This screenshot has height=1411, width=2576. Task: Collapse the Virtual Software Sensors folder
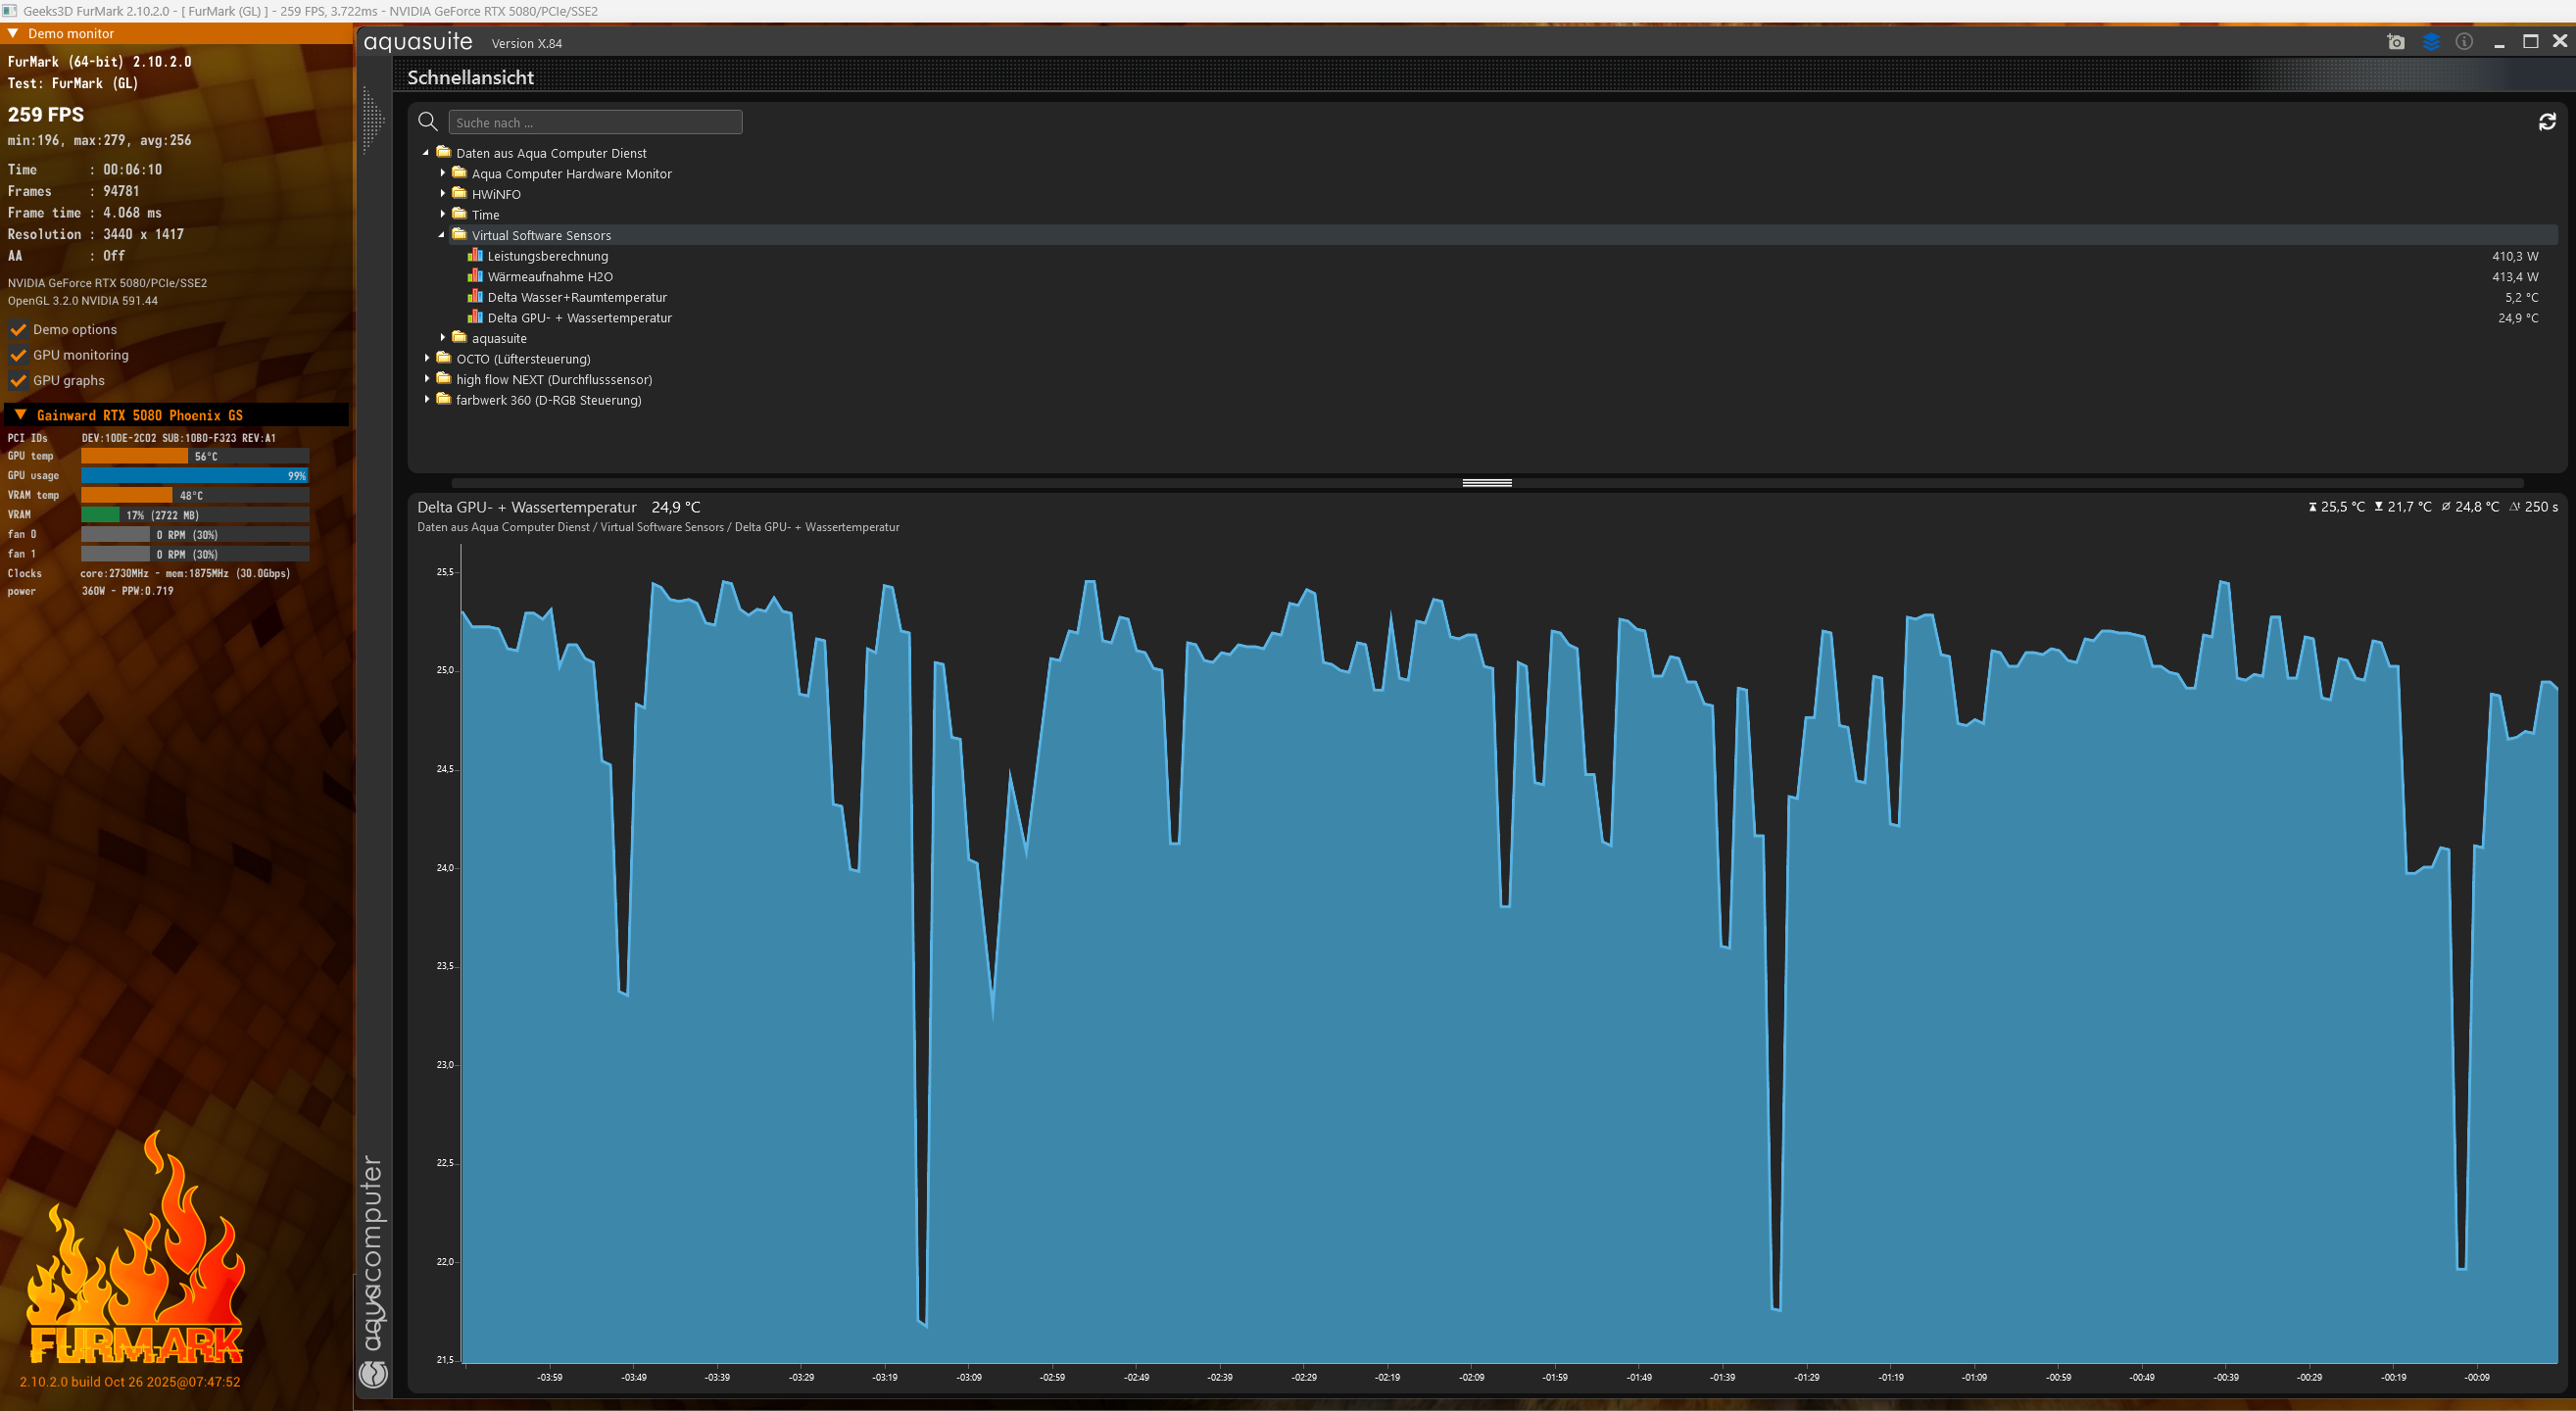tap(442, 235)
